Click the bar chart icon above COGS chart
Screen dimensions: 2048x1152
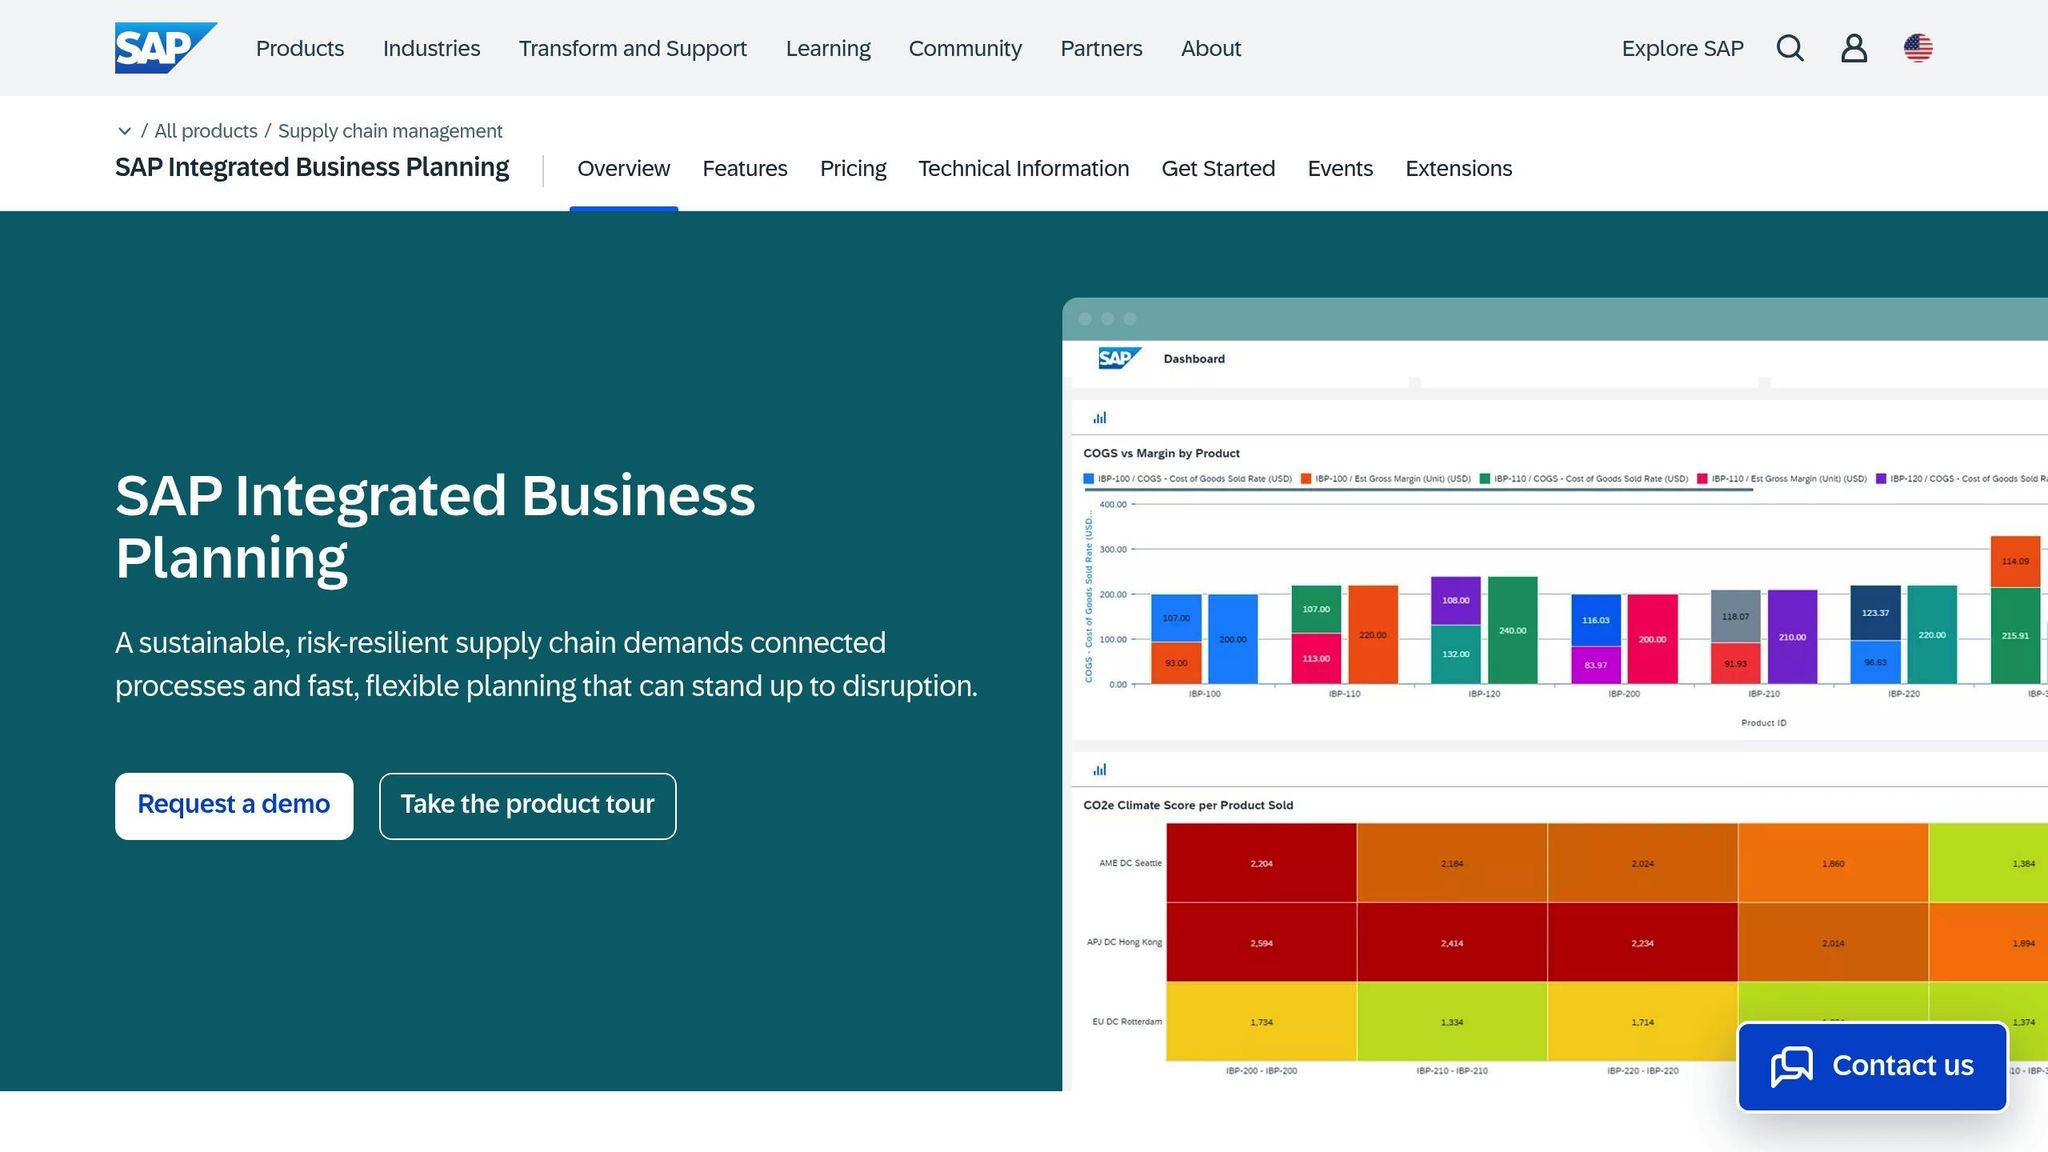coord(1100,417)
